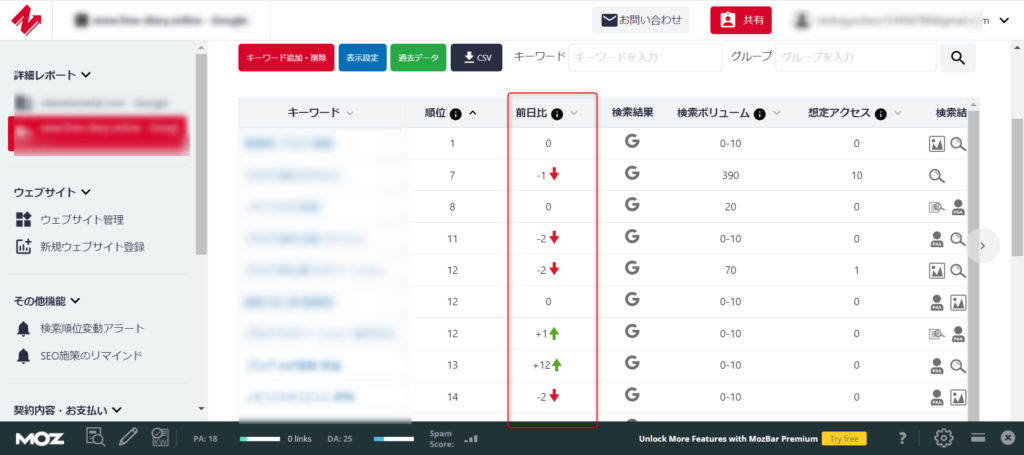Open the 想定アクセス column dropdown chevron
1024x455 pixels.
[x=897, y=114]
